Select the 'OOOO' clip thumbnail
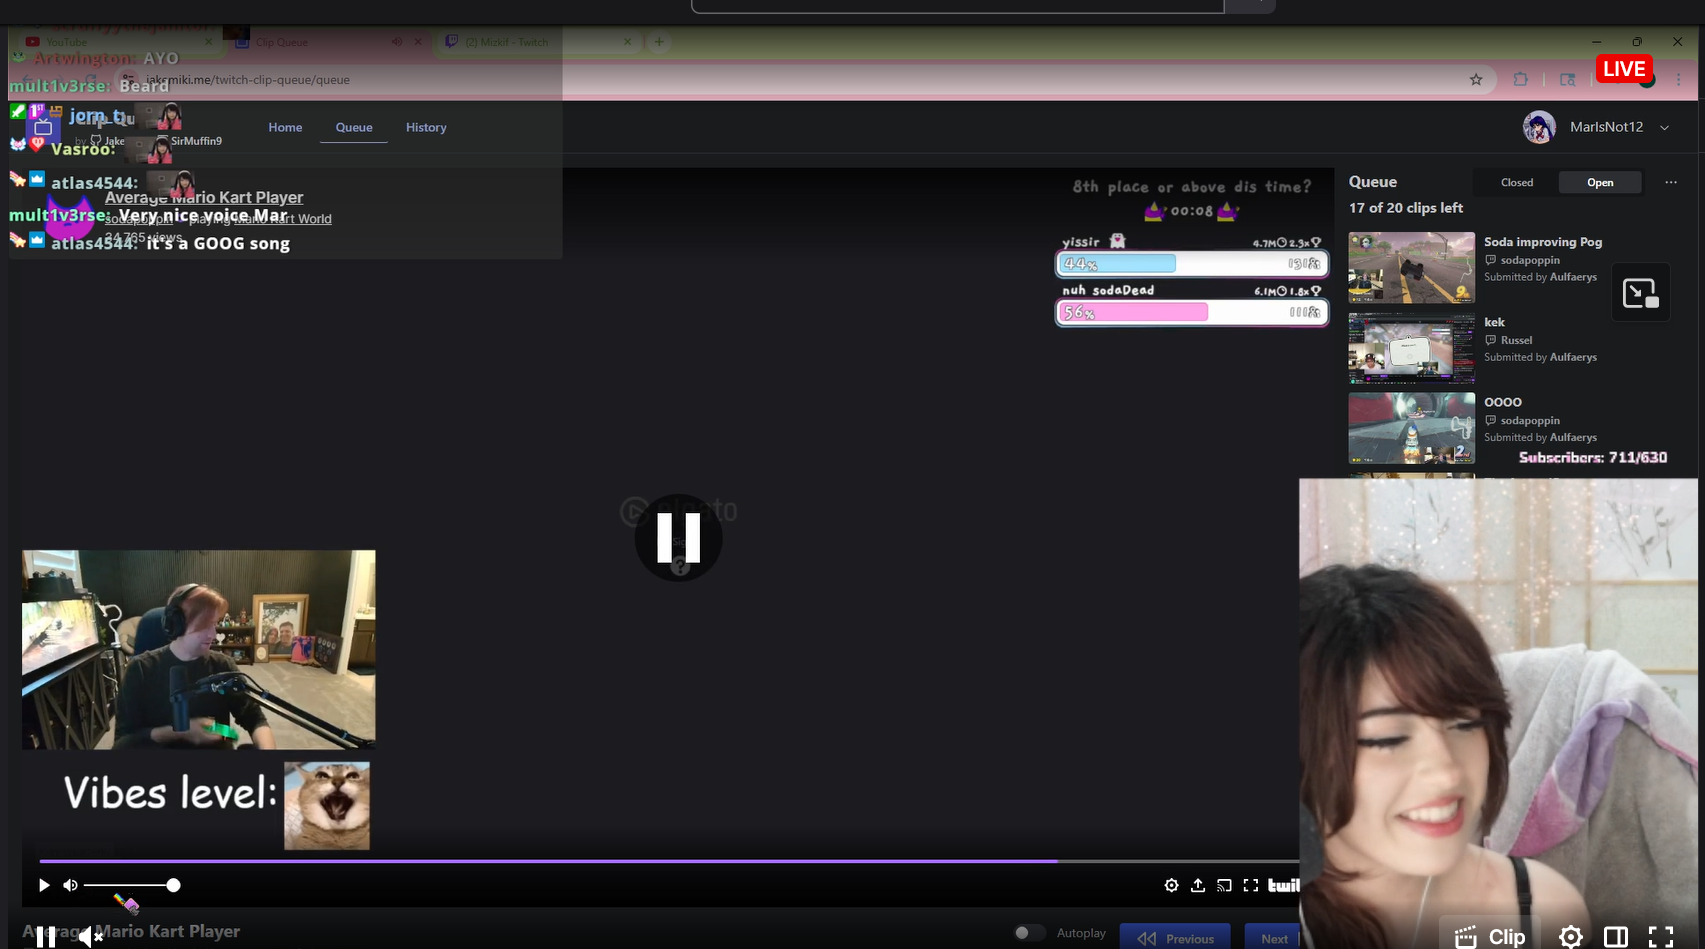1705x949 pixels. pos(1411,428)
